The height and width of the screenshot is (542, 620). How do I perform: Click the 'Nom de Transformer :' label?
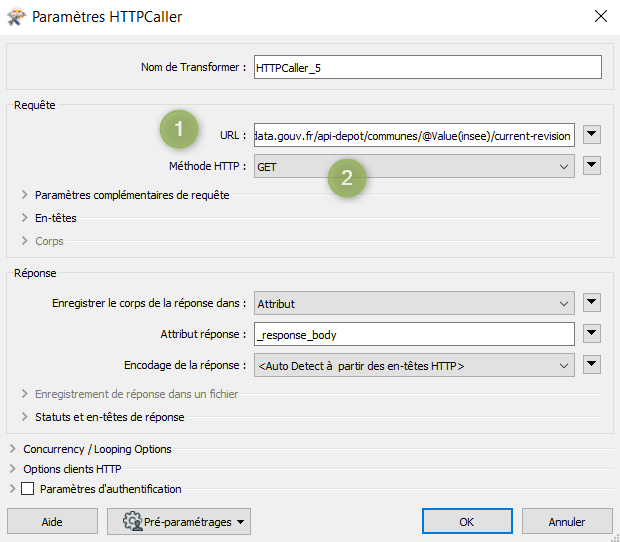tap(194, 67)
